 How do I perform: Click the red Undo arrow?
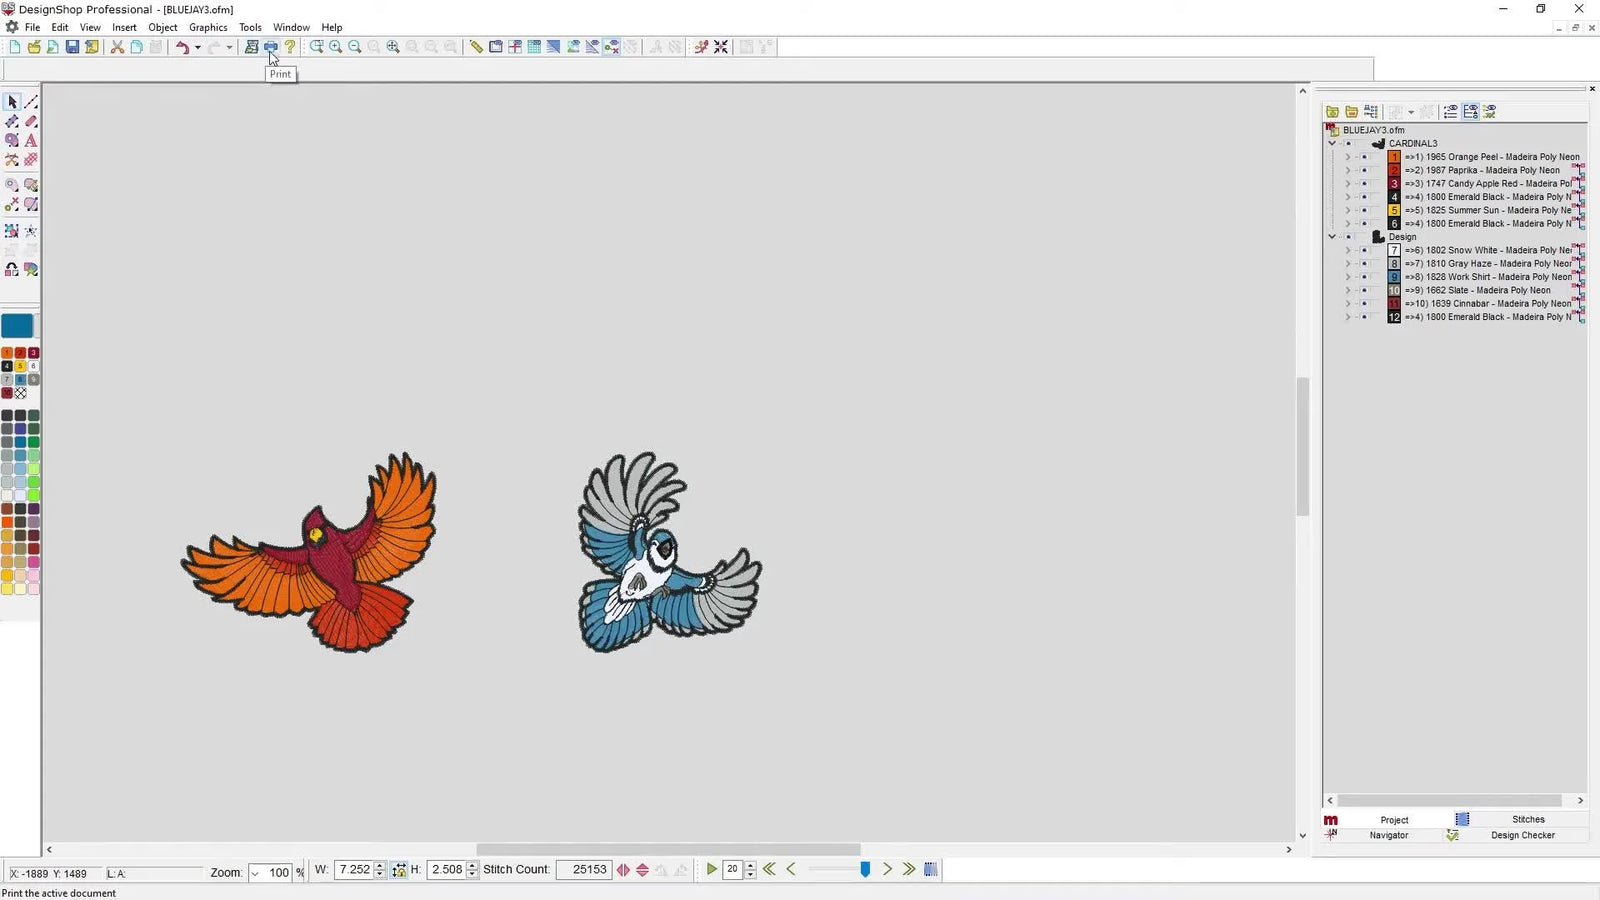tap(182, 47)
